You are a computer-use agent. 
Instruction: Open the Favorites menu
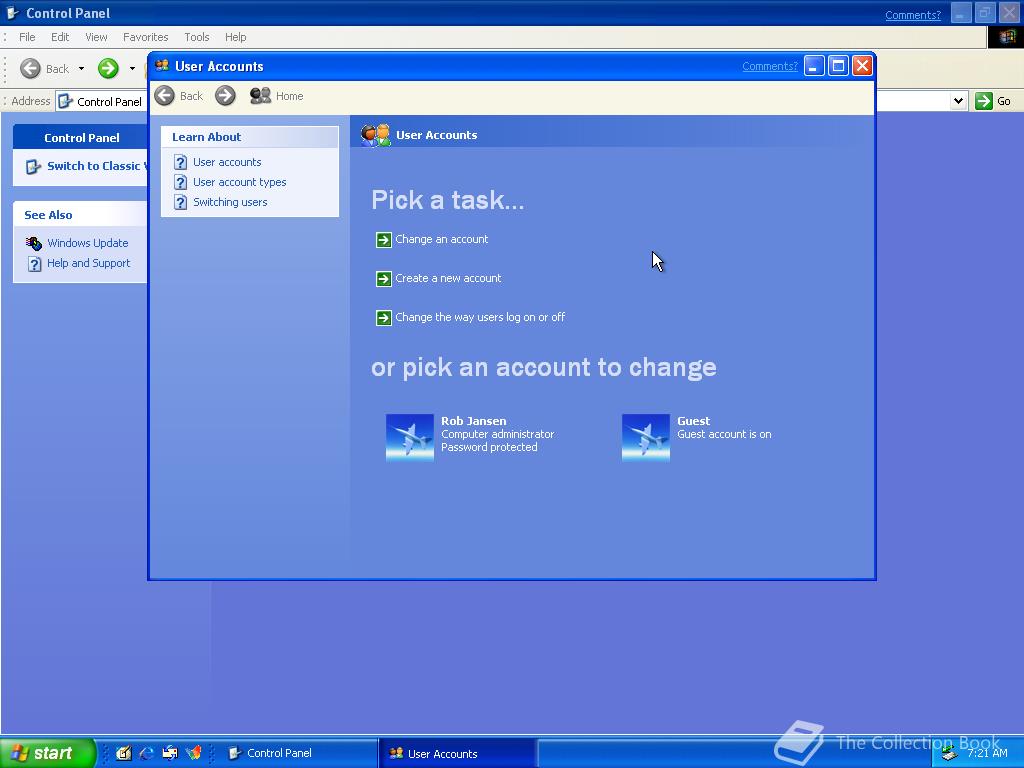[x=146, y=37]
